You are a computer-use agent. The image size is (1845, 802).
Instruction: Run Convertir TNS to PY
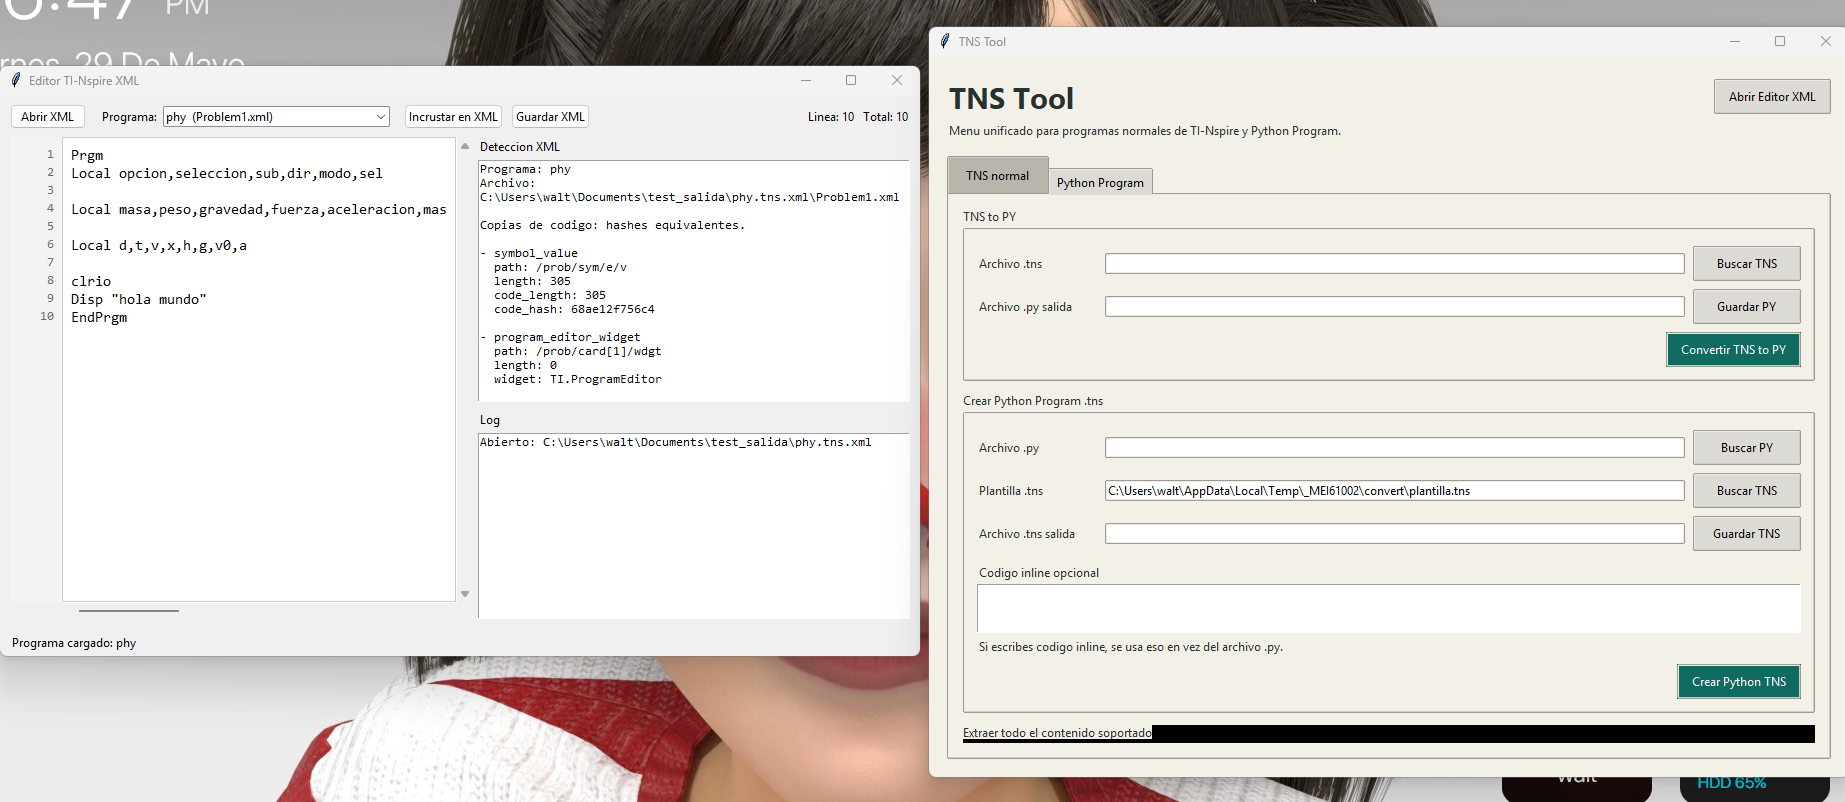1733,350
